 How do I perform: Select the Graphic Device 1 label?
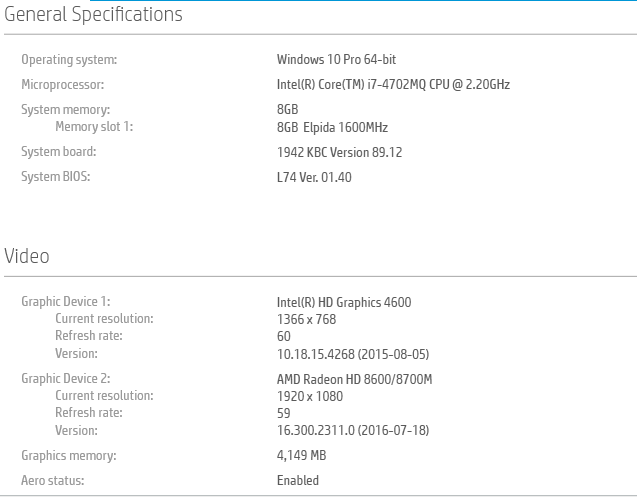point(65,302)
